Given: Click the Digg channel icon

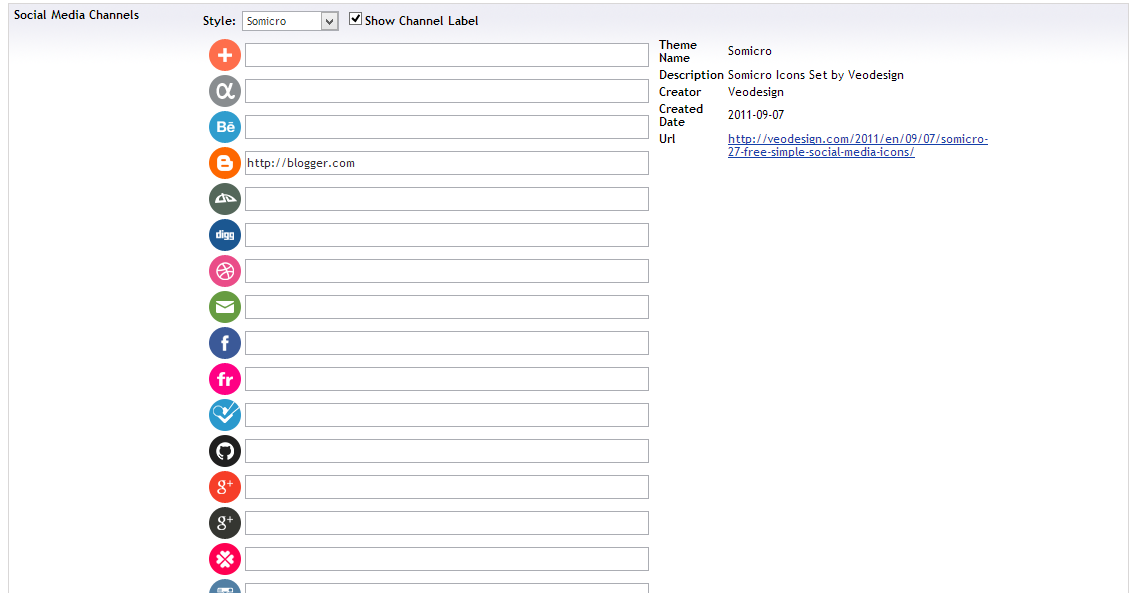Looking at the screenshot, I should point(225,235).
